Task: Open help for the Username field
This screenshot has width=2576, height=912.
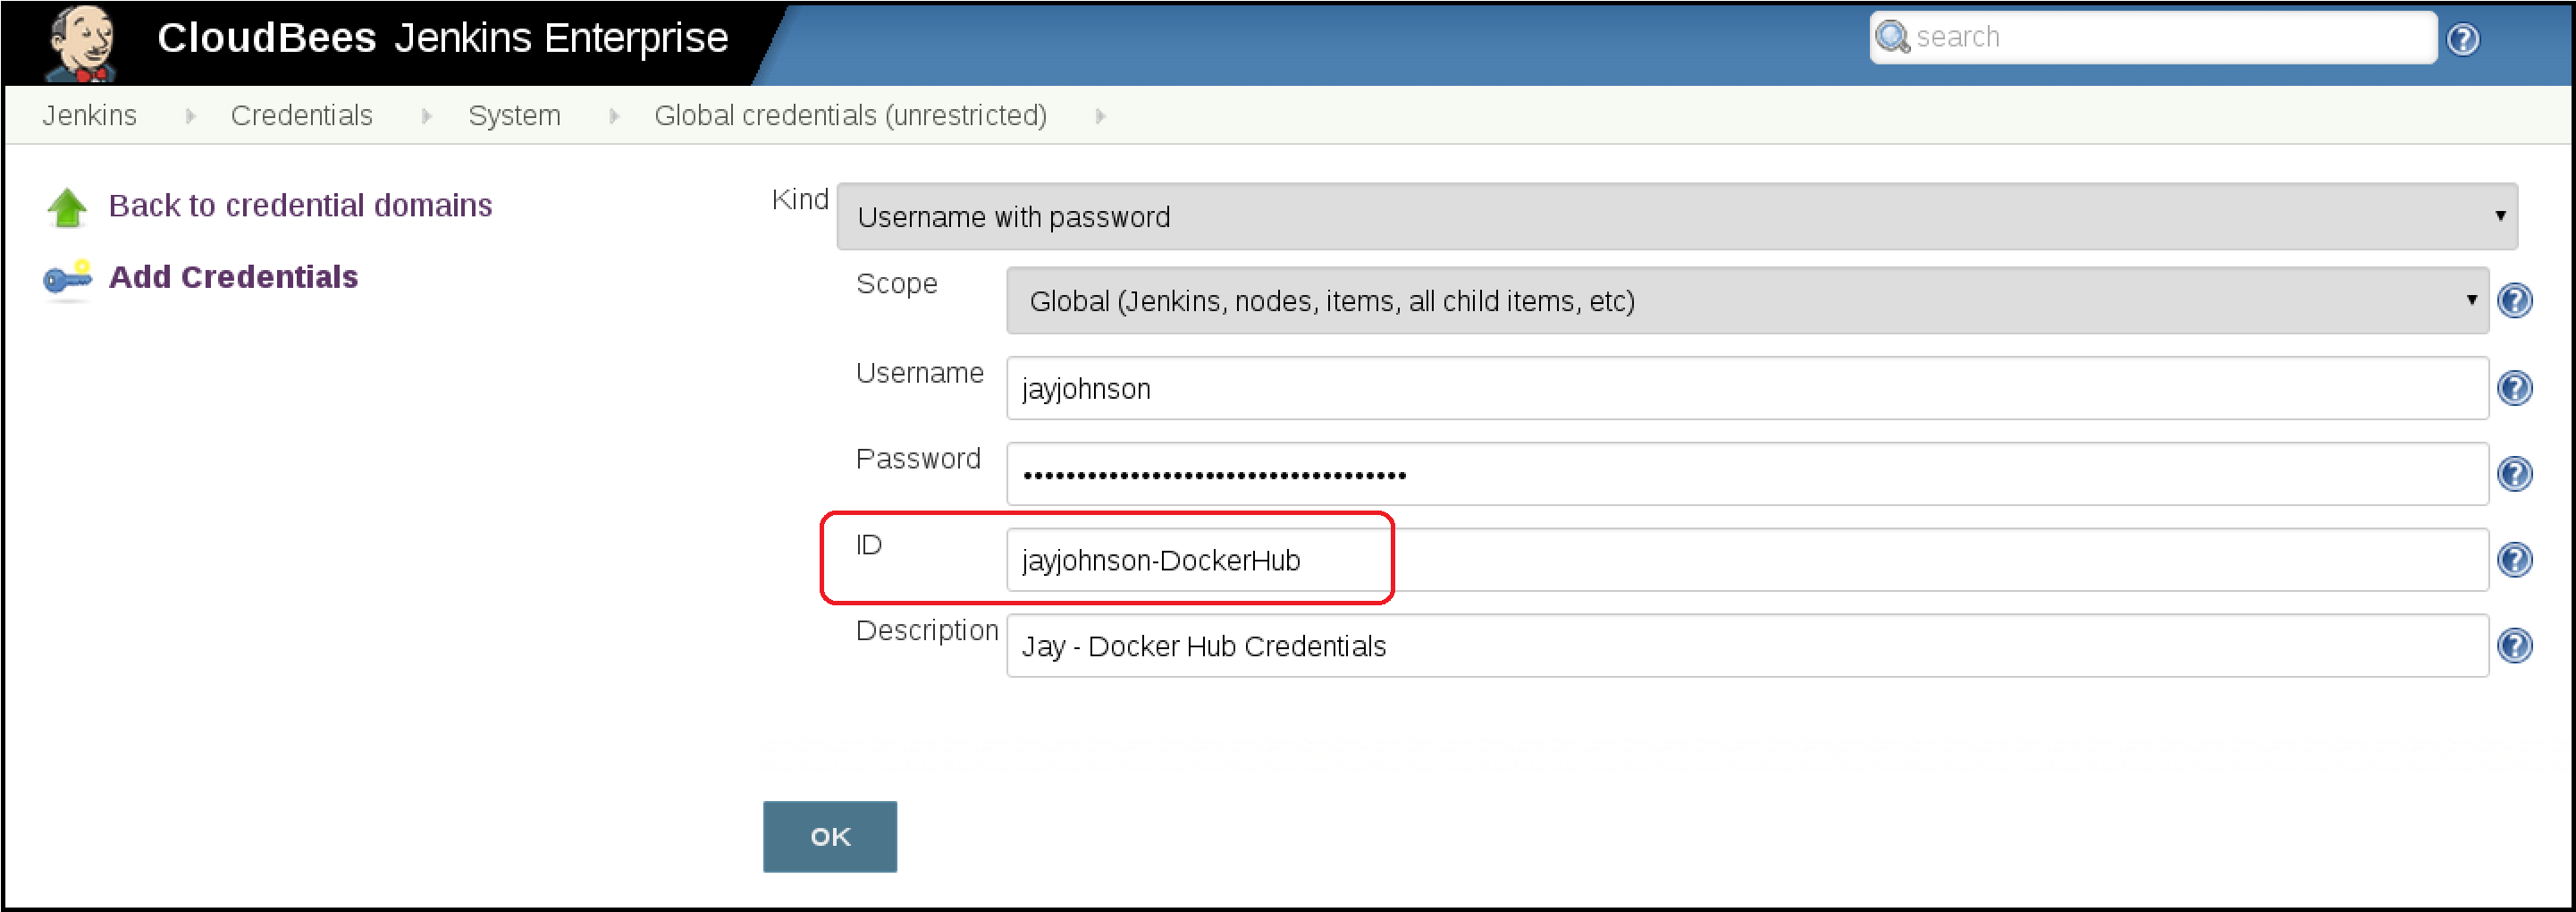Action: 2516,388
